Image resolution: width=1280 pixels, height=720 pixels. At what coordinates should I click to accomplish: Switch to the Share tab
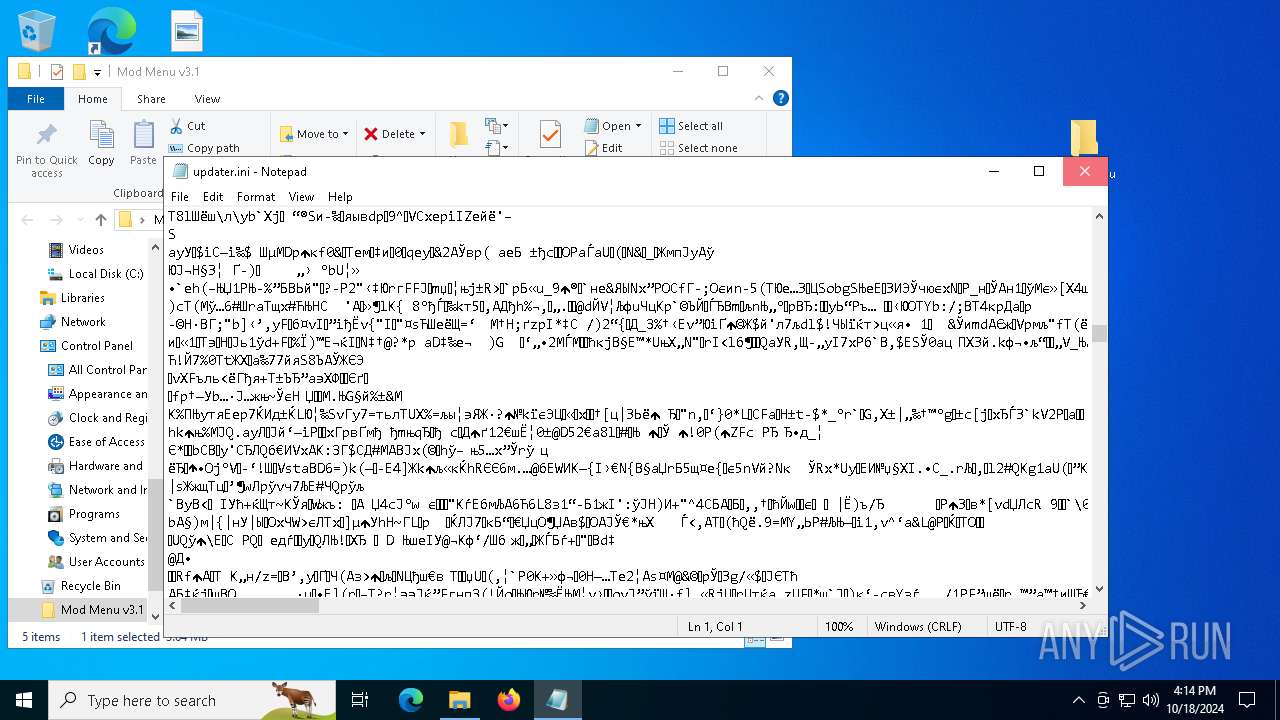151,99
